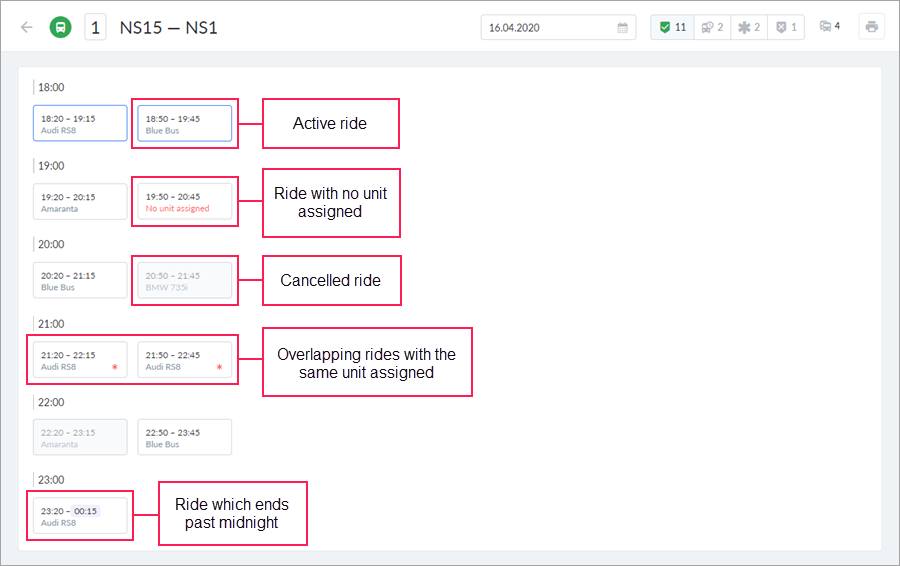Toggle no-unit rides filter showing 2
900x566 pixels.
pyautogui.click(x=711, y=27)
